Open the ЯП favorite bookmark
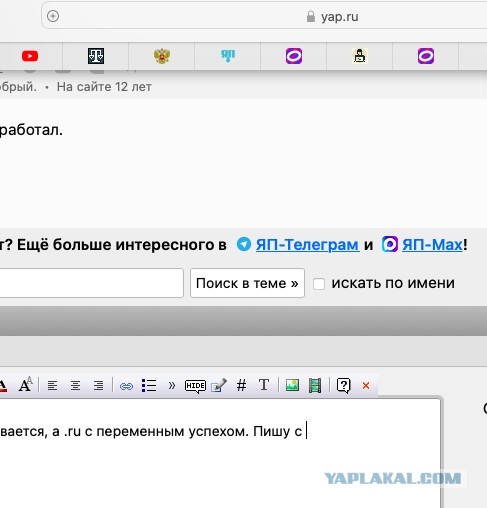Viewport: 487px width, 508px height. pos(228,56)
